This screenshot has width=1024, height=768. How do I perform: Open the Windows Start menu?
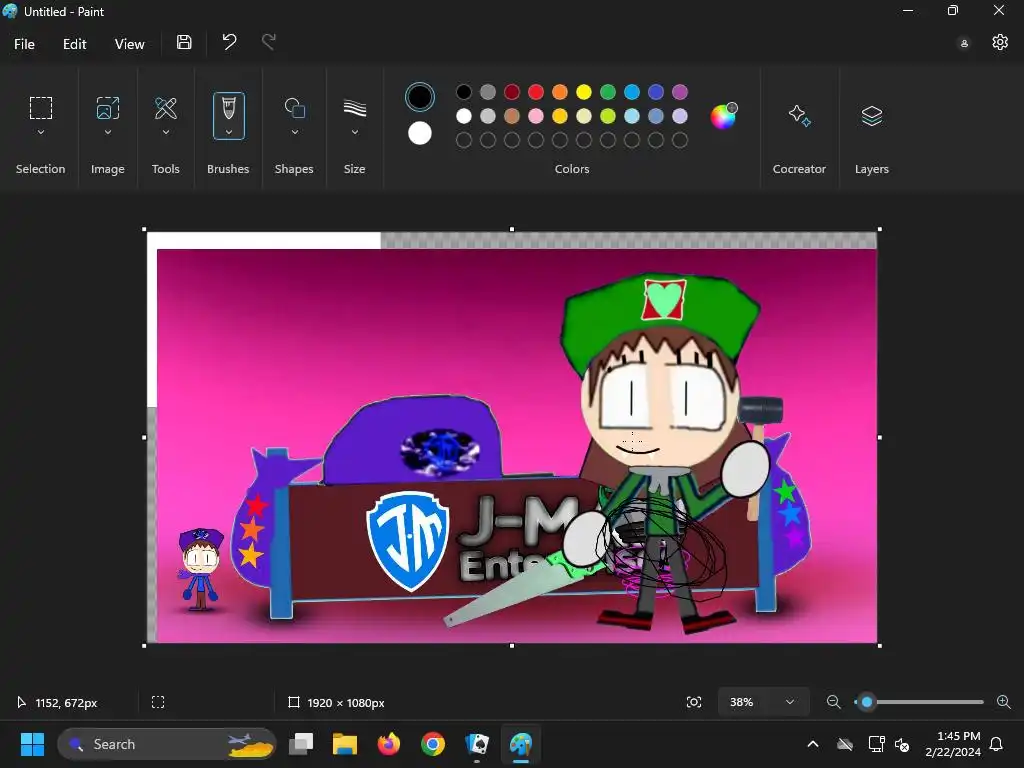pos(32,744)
